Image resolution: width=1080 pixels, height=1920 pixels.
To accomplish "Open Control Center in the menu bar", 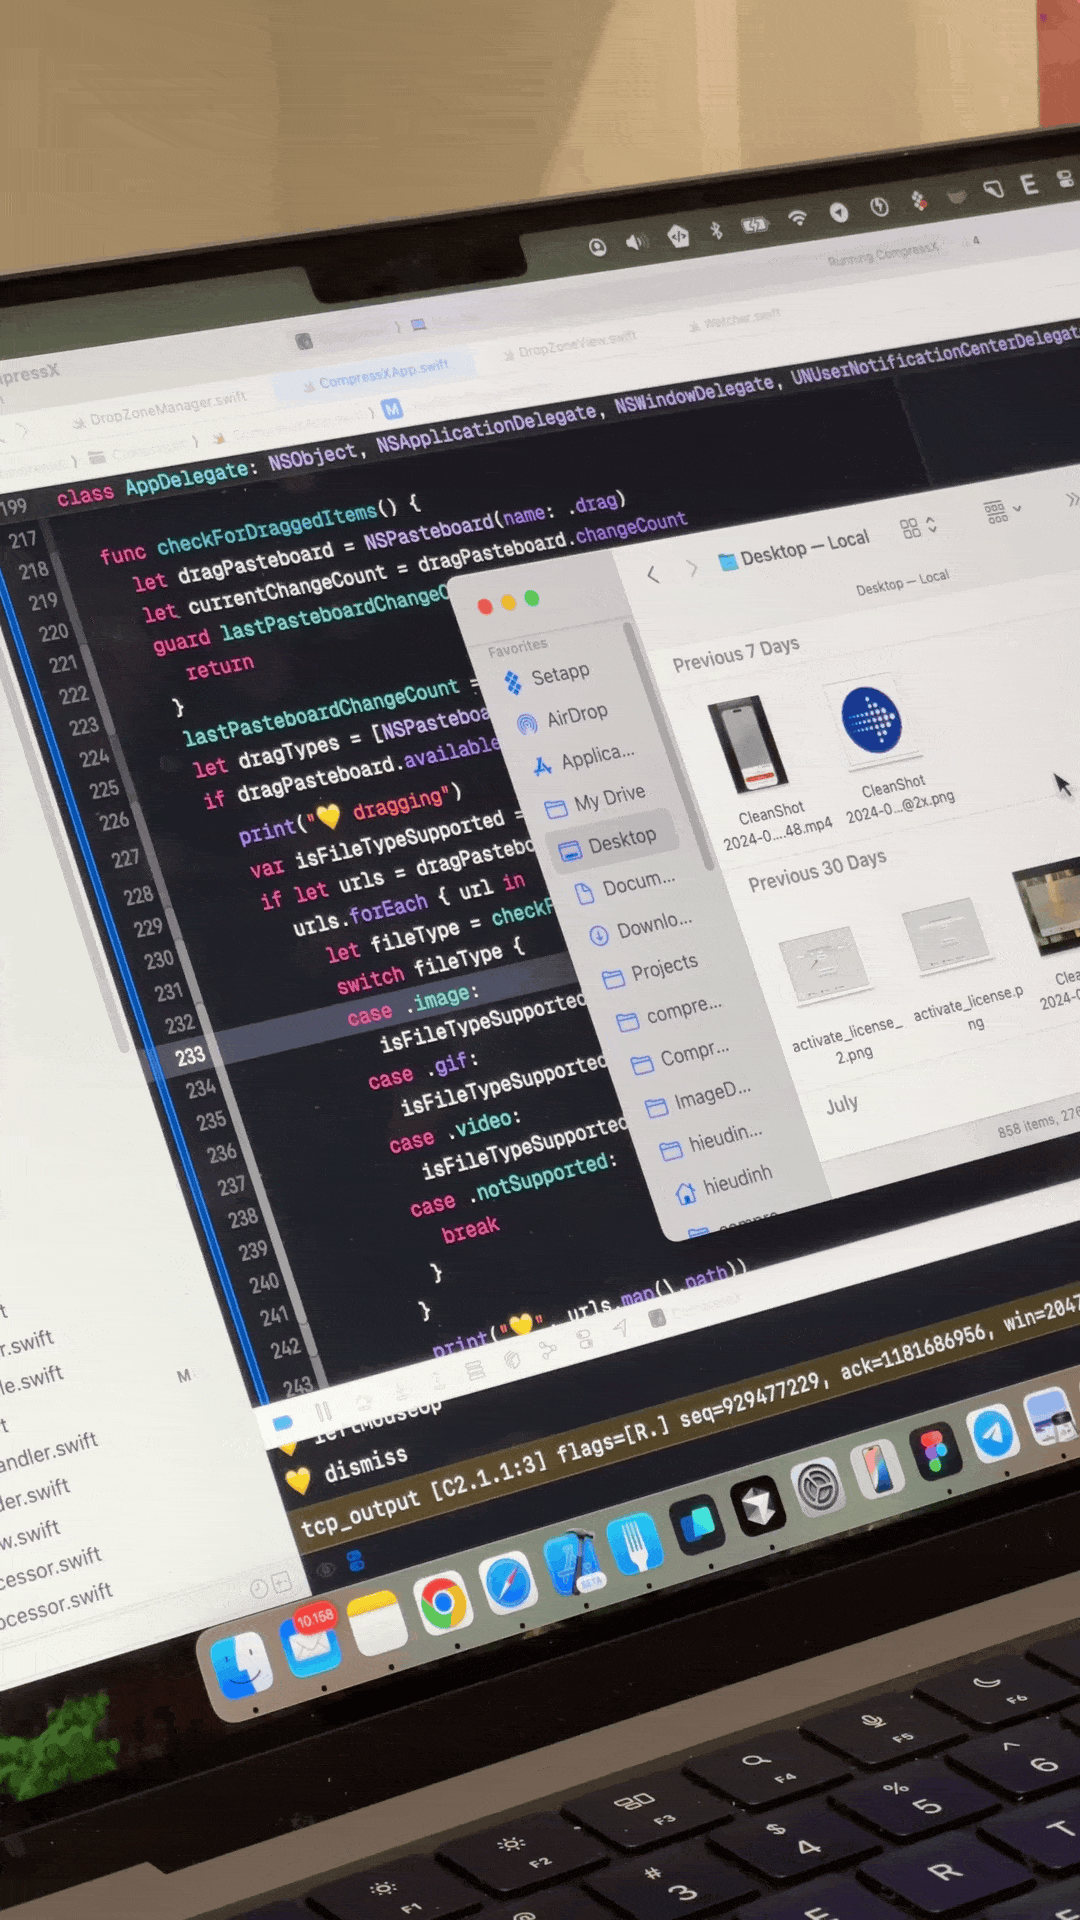I will (x=1066, y=179).
